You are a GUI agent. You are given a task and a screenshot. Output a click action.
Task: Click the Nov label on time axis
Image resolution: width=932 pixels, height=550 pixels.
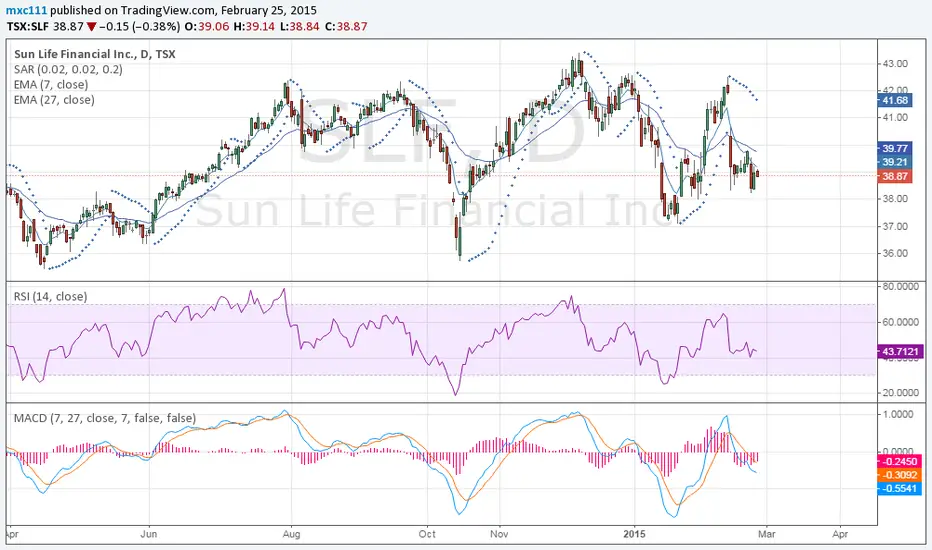pyautogui.click(x=499, y=534)
